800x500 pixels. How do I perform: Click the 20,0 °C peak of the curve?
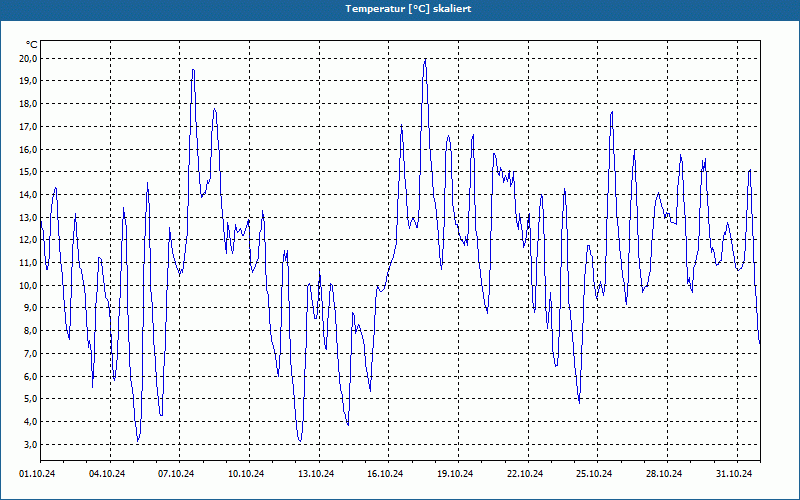tap(425, 59)
